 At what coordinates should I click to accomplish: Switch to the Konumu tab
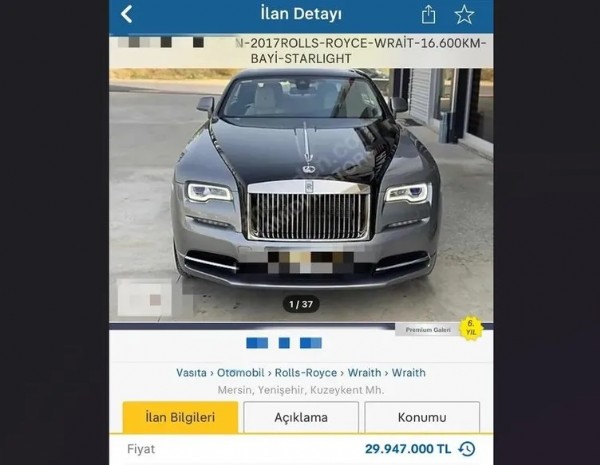(x=422, y=417)
